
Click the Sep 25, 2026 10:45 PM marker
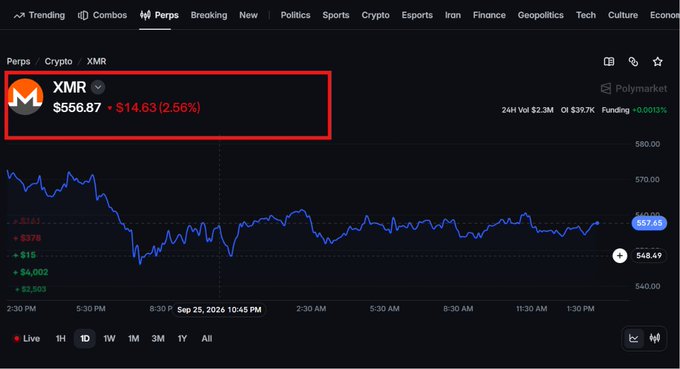click(219, 310)
